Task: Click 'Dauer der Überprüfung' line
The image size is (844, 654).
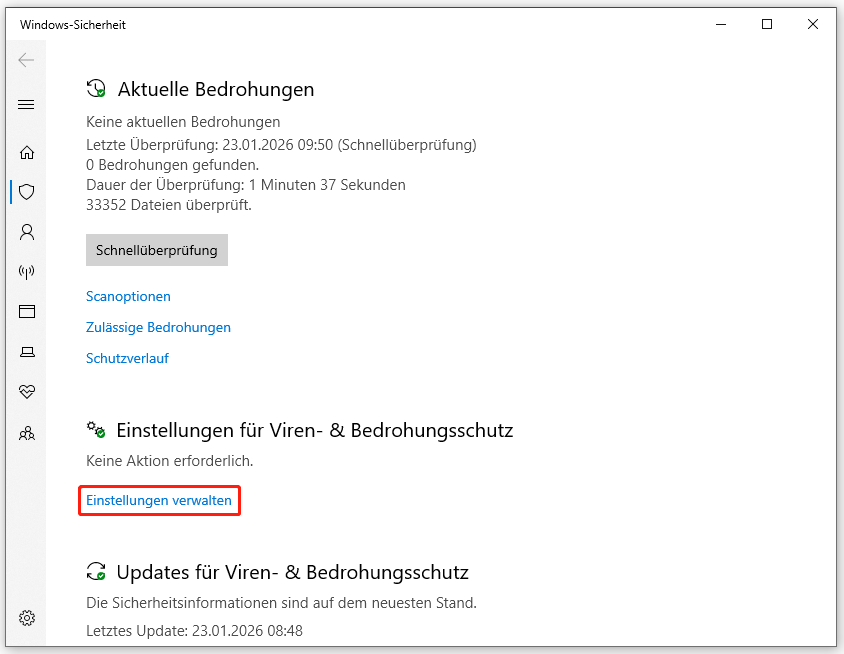Action: tap(246, 185)
